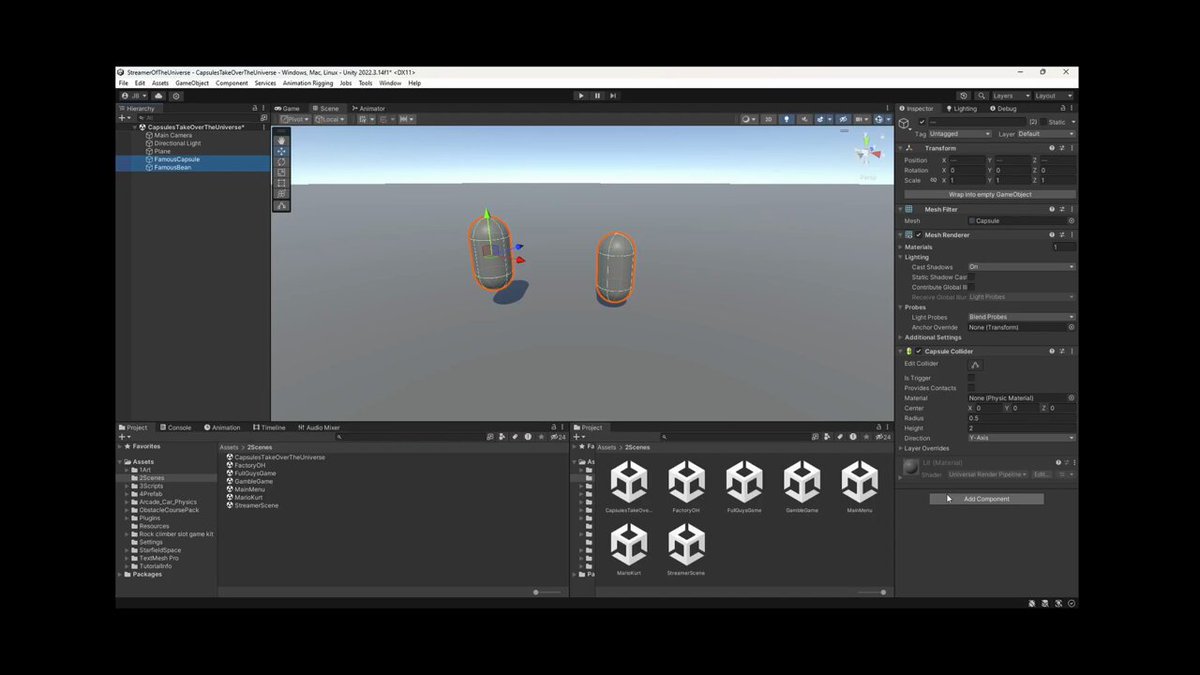Toggle 2D scene view mode
1200x675 pixels.
(768, 119)
